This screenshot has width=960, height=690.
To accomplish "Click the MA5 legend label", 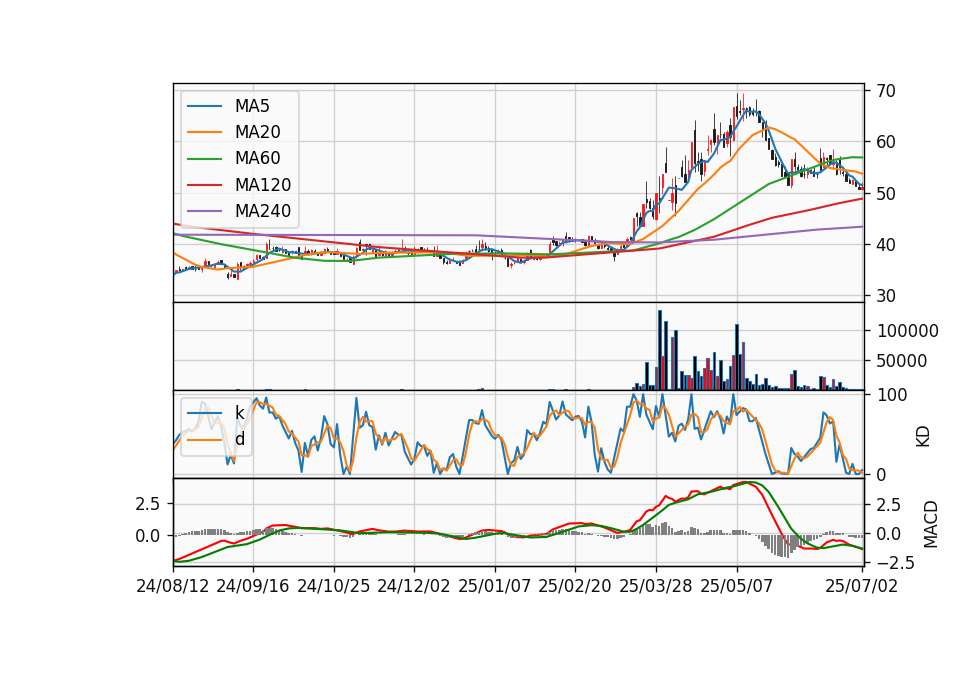I will click(252, 106).
